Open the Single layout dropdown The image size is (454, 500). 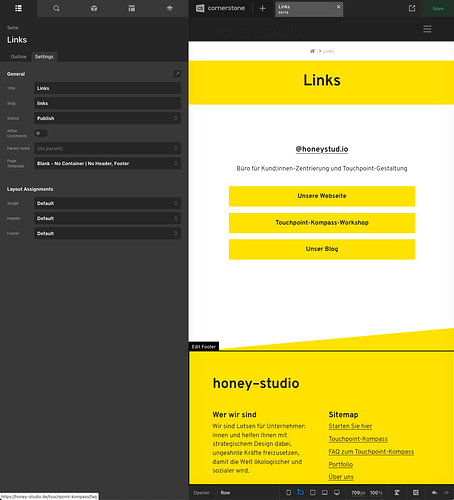[107, 203]
